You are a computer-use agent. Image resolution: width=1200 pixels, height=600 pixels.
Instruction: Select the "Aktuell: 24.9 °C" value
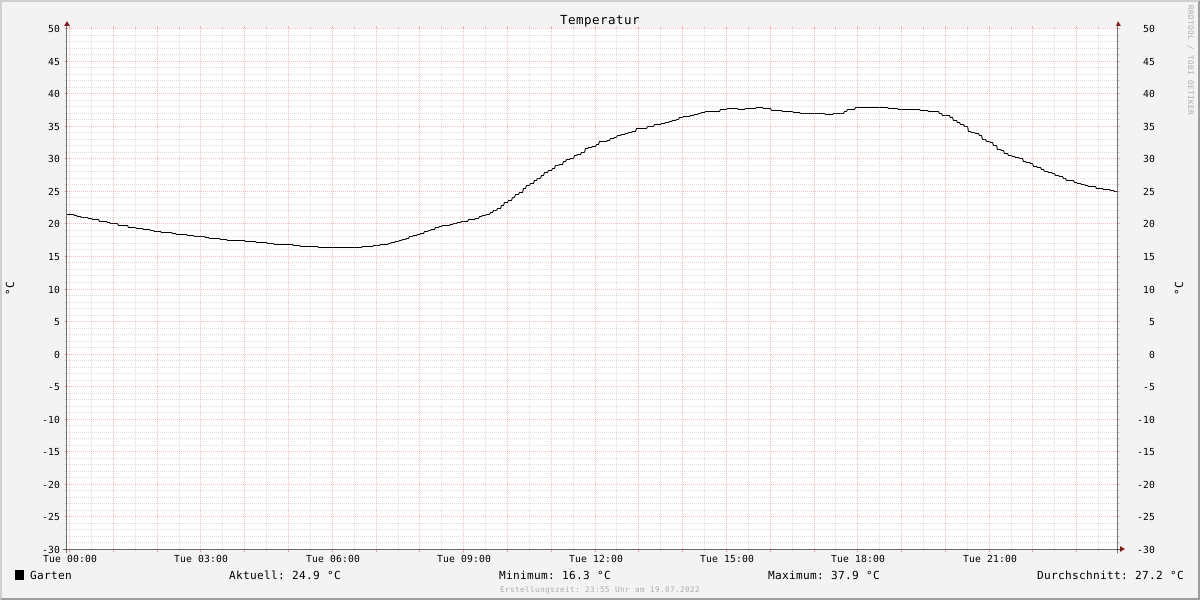tap(285, 575)
